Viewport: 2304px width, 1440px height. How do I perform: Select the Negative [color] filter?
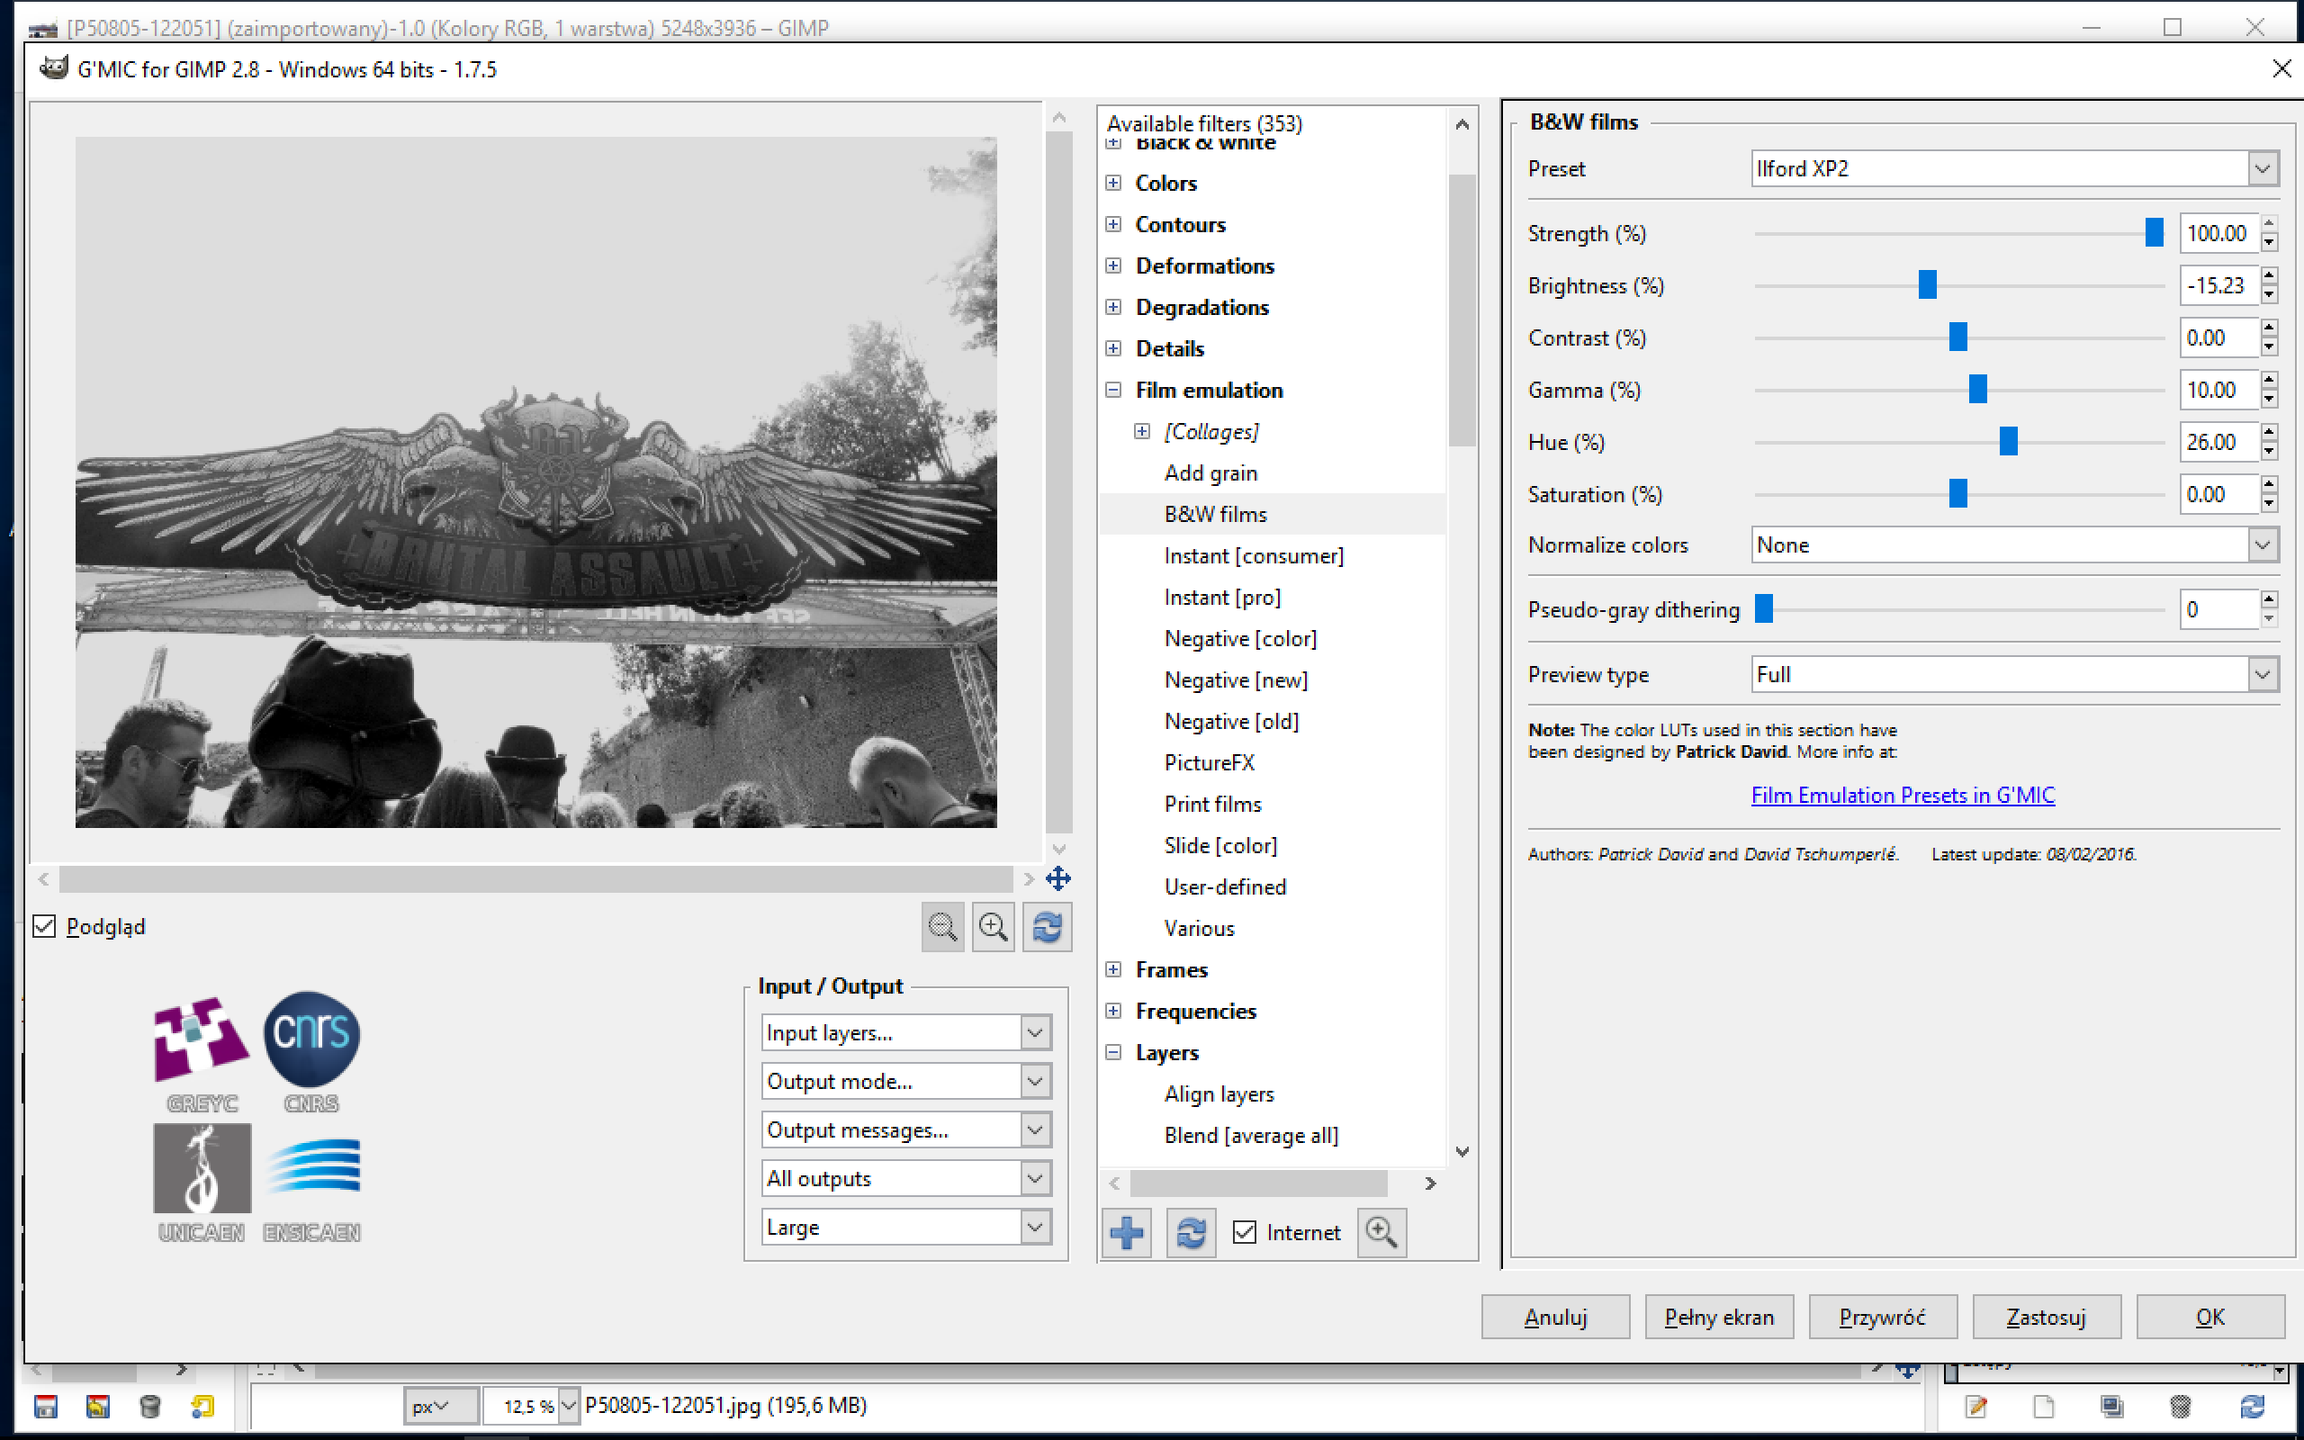[1240, 638]
